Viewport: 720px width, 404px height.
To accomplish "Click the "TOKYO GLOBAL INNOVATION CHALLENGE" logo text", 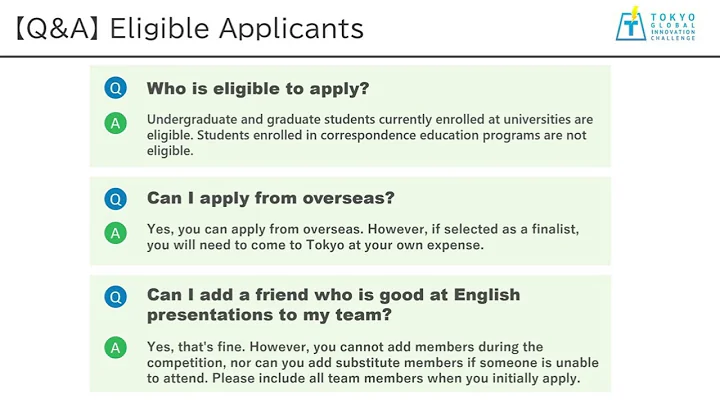I will pos(672,26).
